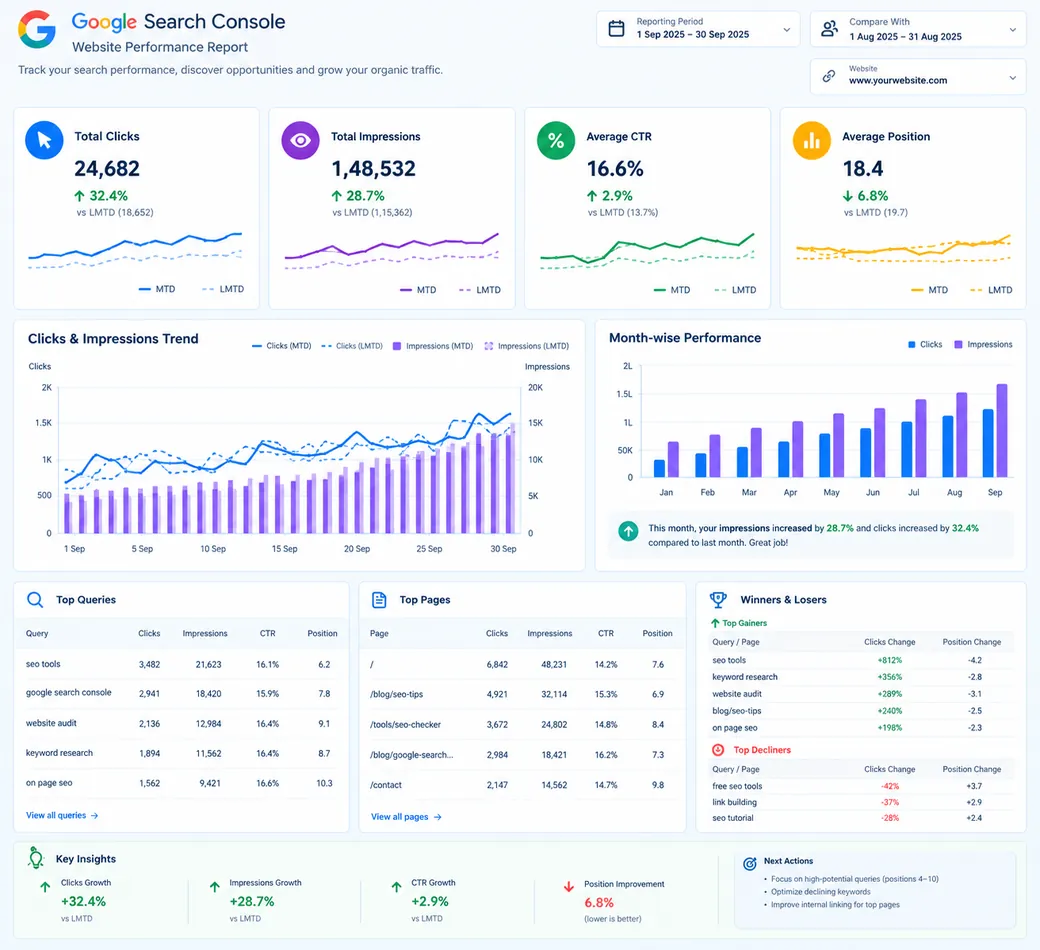1040x950 pixels.
Task: Click 'seo tutorial' in Top Decliners
Action: click(733, 818)
